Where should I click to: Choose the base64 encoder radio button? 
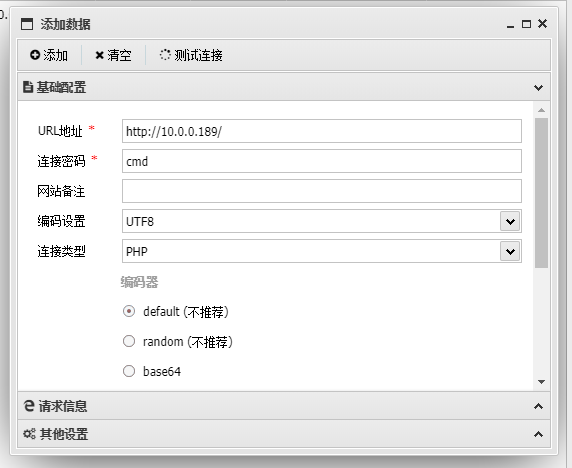(x=129, y=371)
